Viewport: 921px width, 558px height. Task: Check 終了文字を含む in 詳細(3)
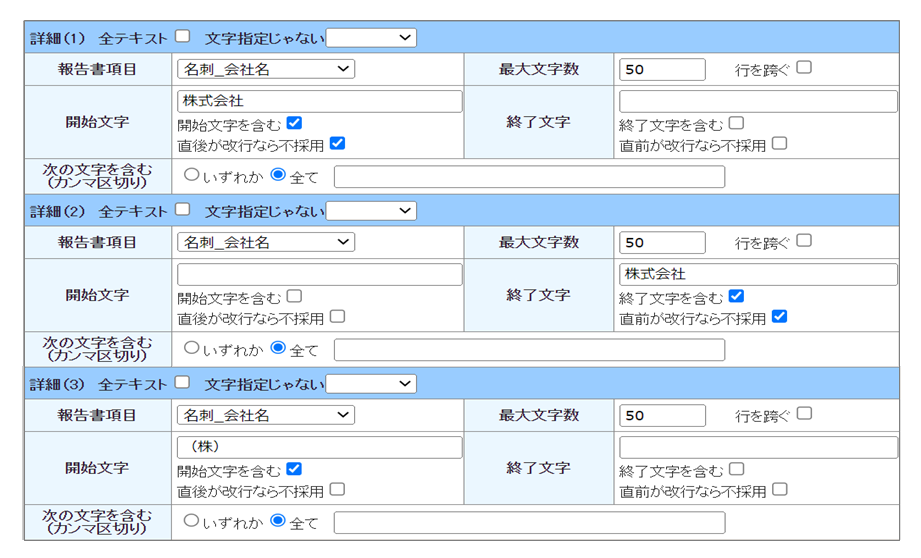click(736, 469)
